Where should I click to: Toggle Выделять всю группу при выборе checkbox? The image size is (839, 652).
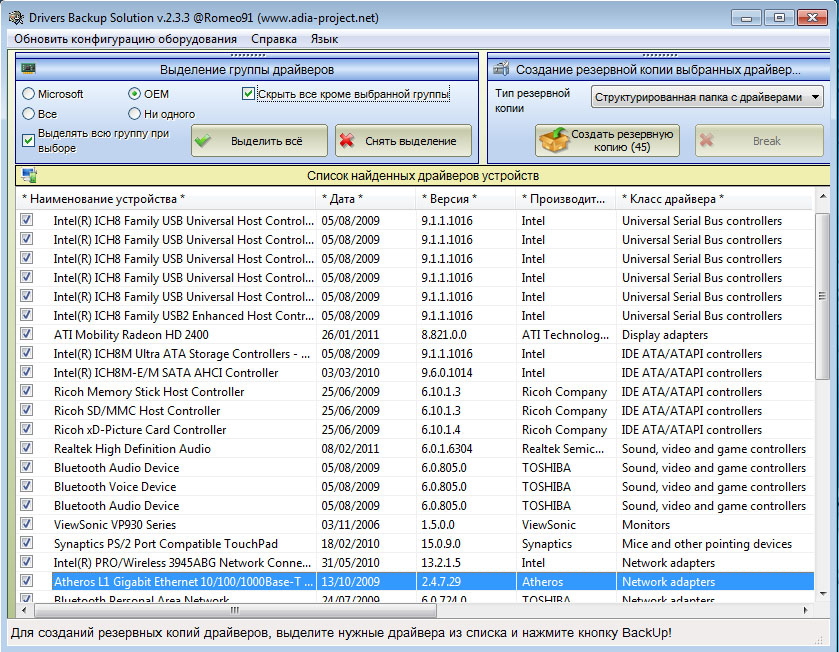pos(28,140)
